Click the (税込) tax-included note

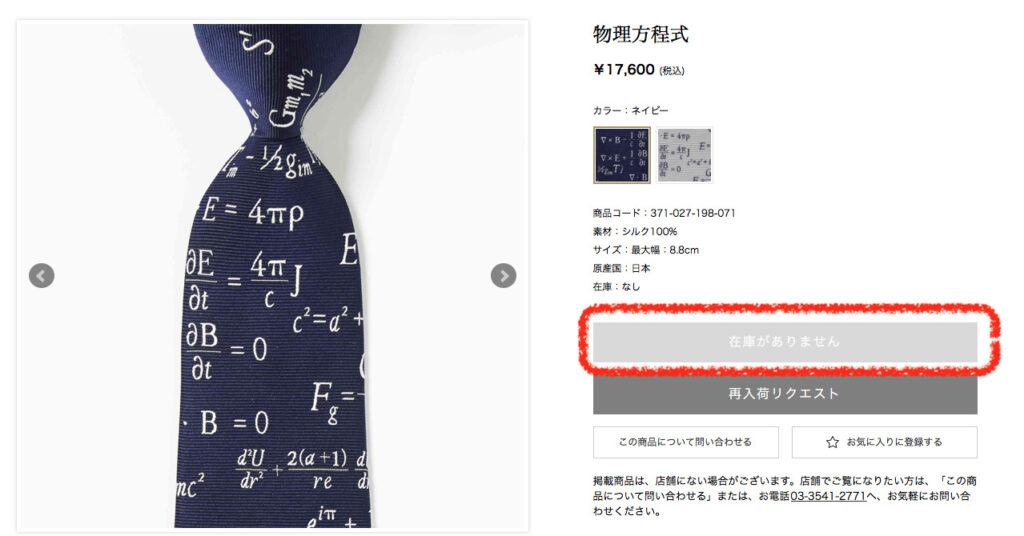pyautogui.click(x=672, y=71)
